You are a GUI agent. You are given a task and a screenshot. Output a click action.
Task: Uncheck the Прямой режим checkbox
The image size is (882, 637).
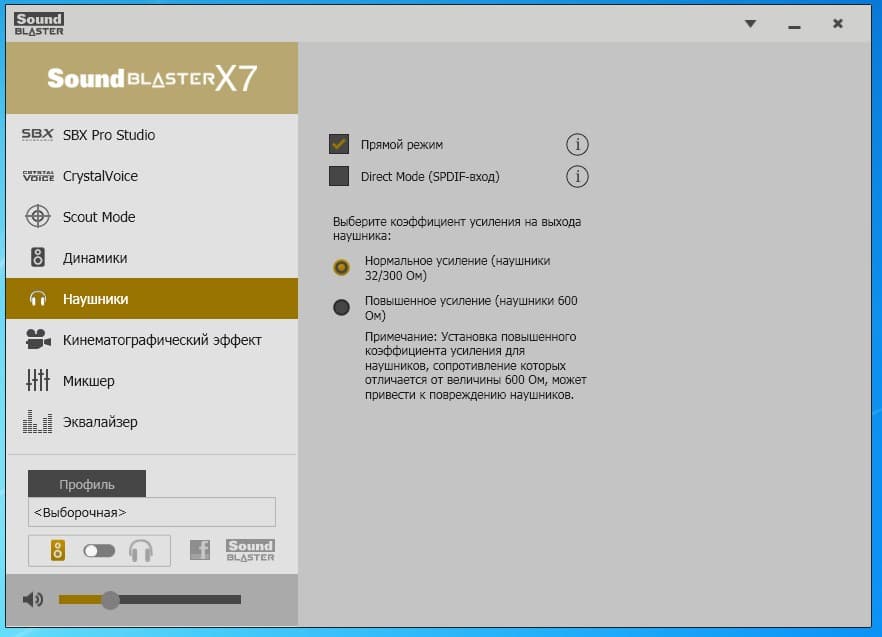339,144
